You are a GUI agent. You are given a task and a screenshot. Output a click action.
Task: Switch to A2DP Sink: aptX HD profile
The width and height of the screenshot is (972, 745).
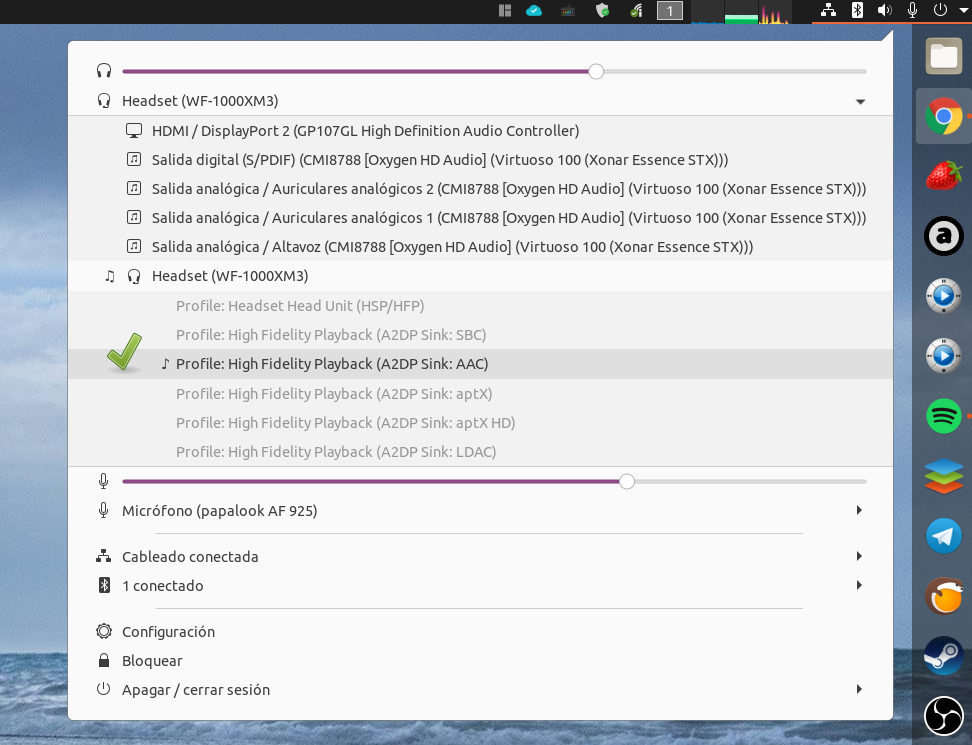click(480, 423)
